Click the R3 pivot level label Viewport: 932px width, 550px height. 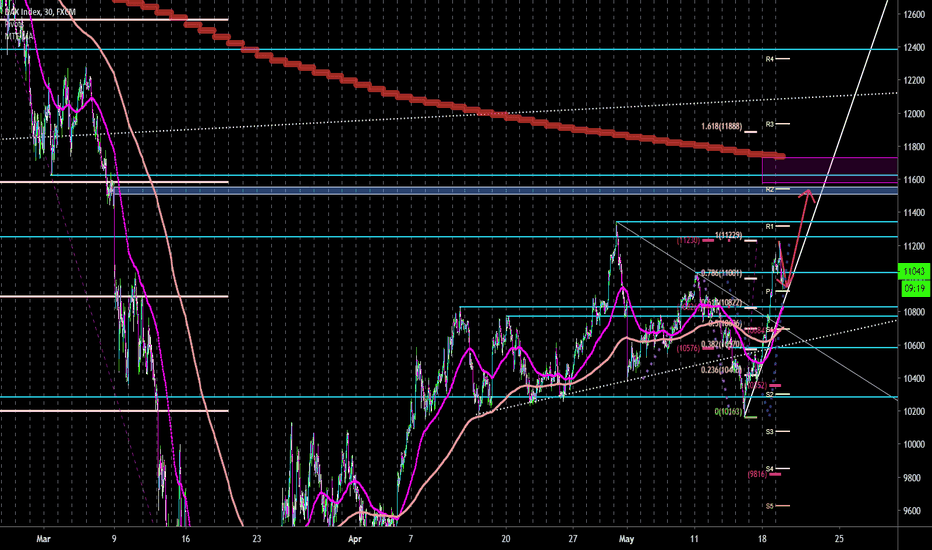(x=770, y=124)
